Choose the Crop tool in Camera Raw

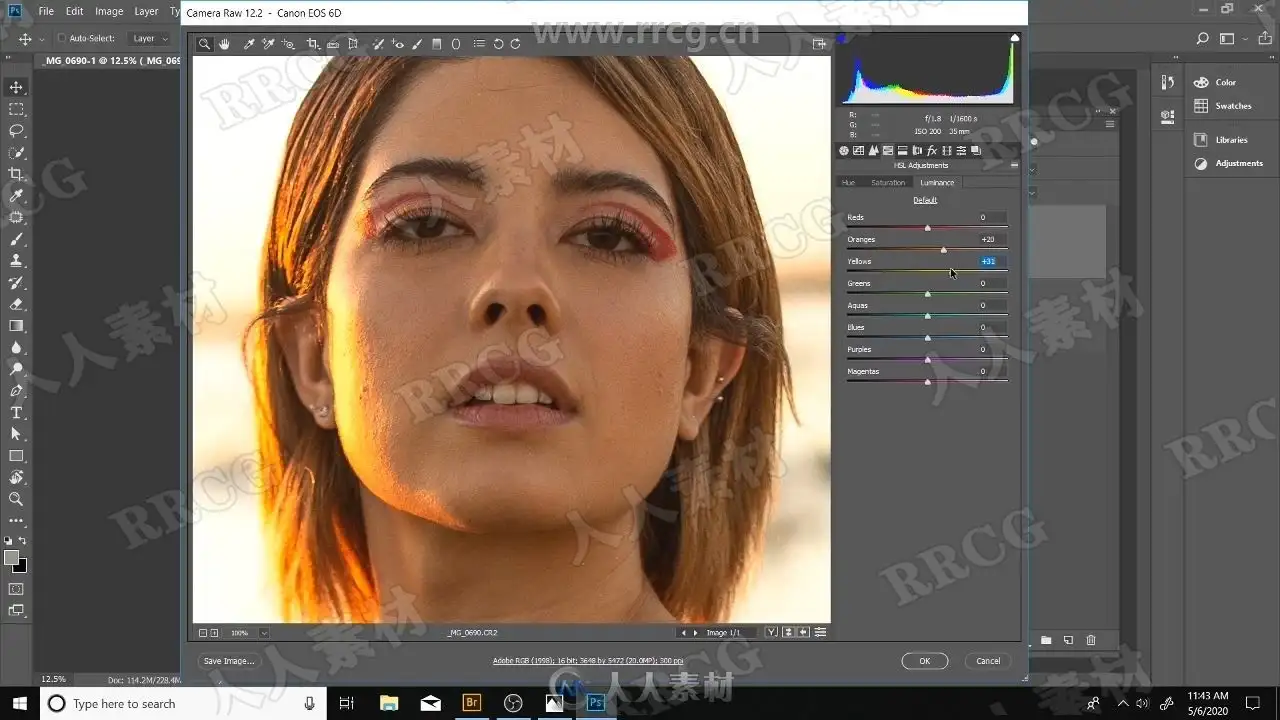(x=312, y=44)
